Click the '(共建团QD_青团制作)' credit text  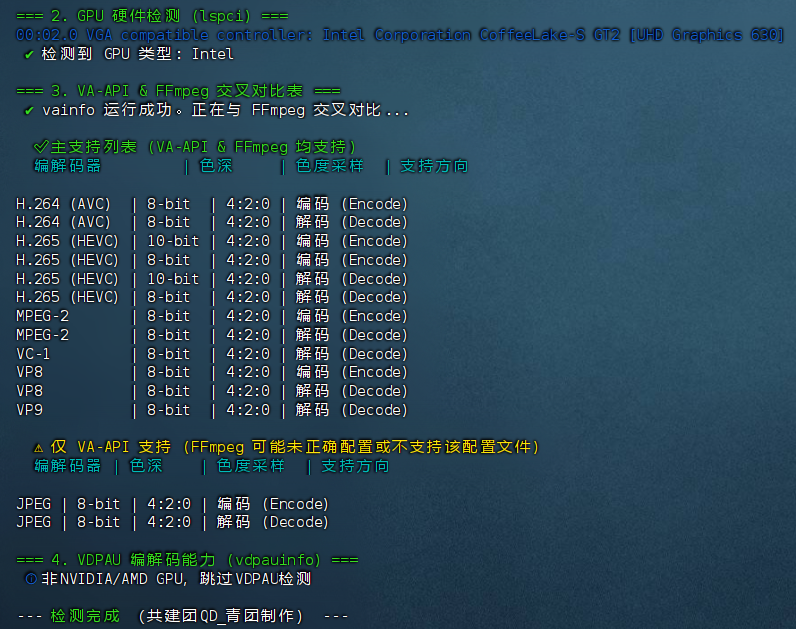pyautogui.click(x=221, y=616)
